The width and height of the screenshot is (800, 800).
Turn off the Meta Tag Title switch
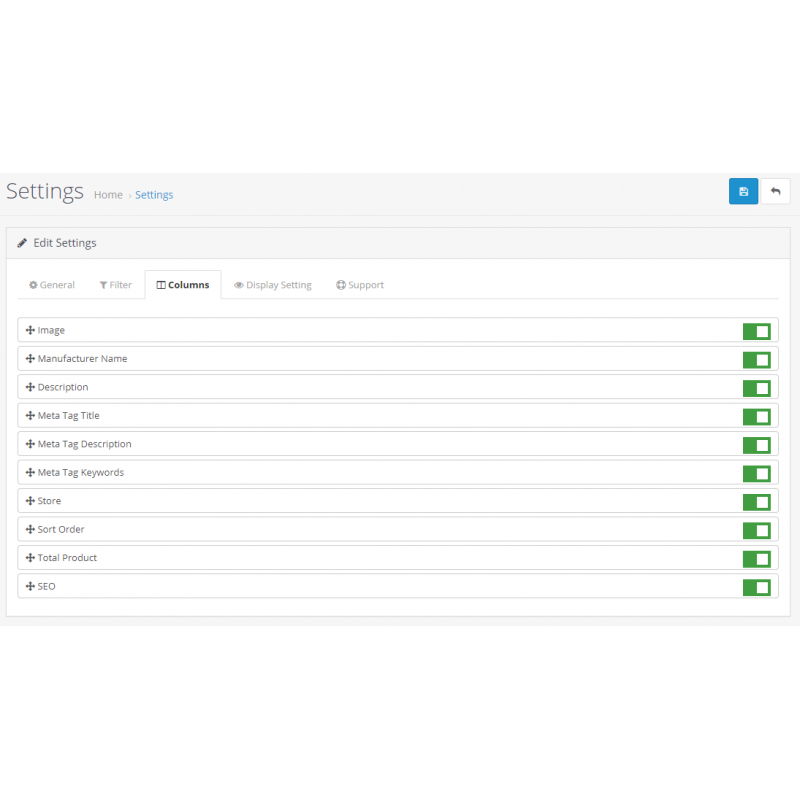point(756,417)
